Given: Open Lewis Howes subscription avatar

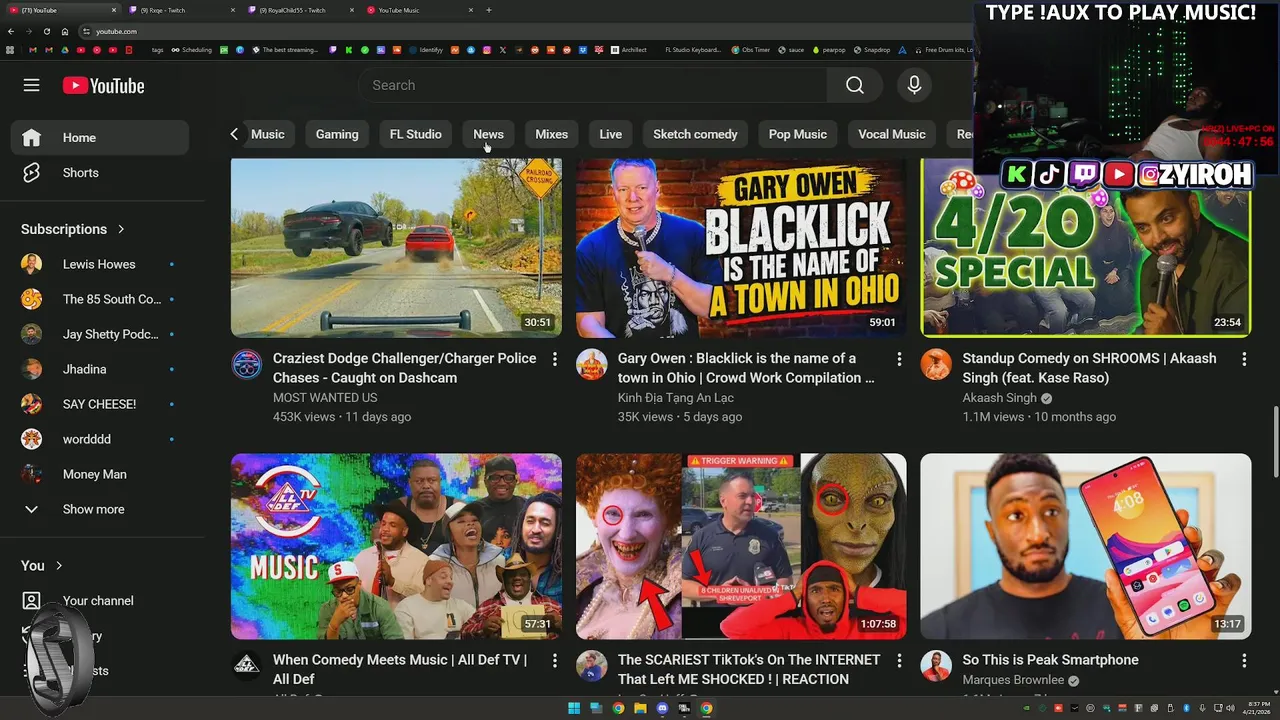Looking at the screenshot, I should pyautogui.click(x=31, y=264).
